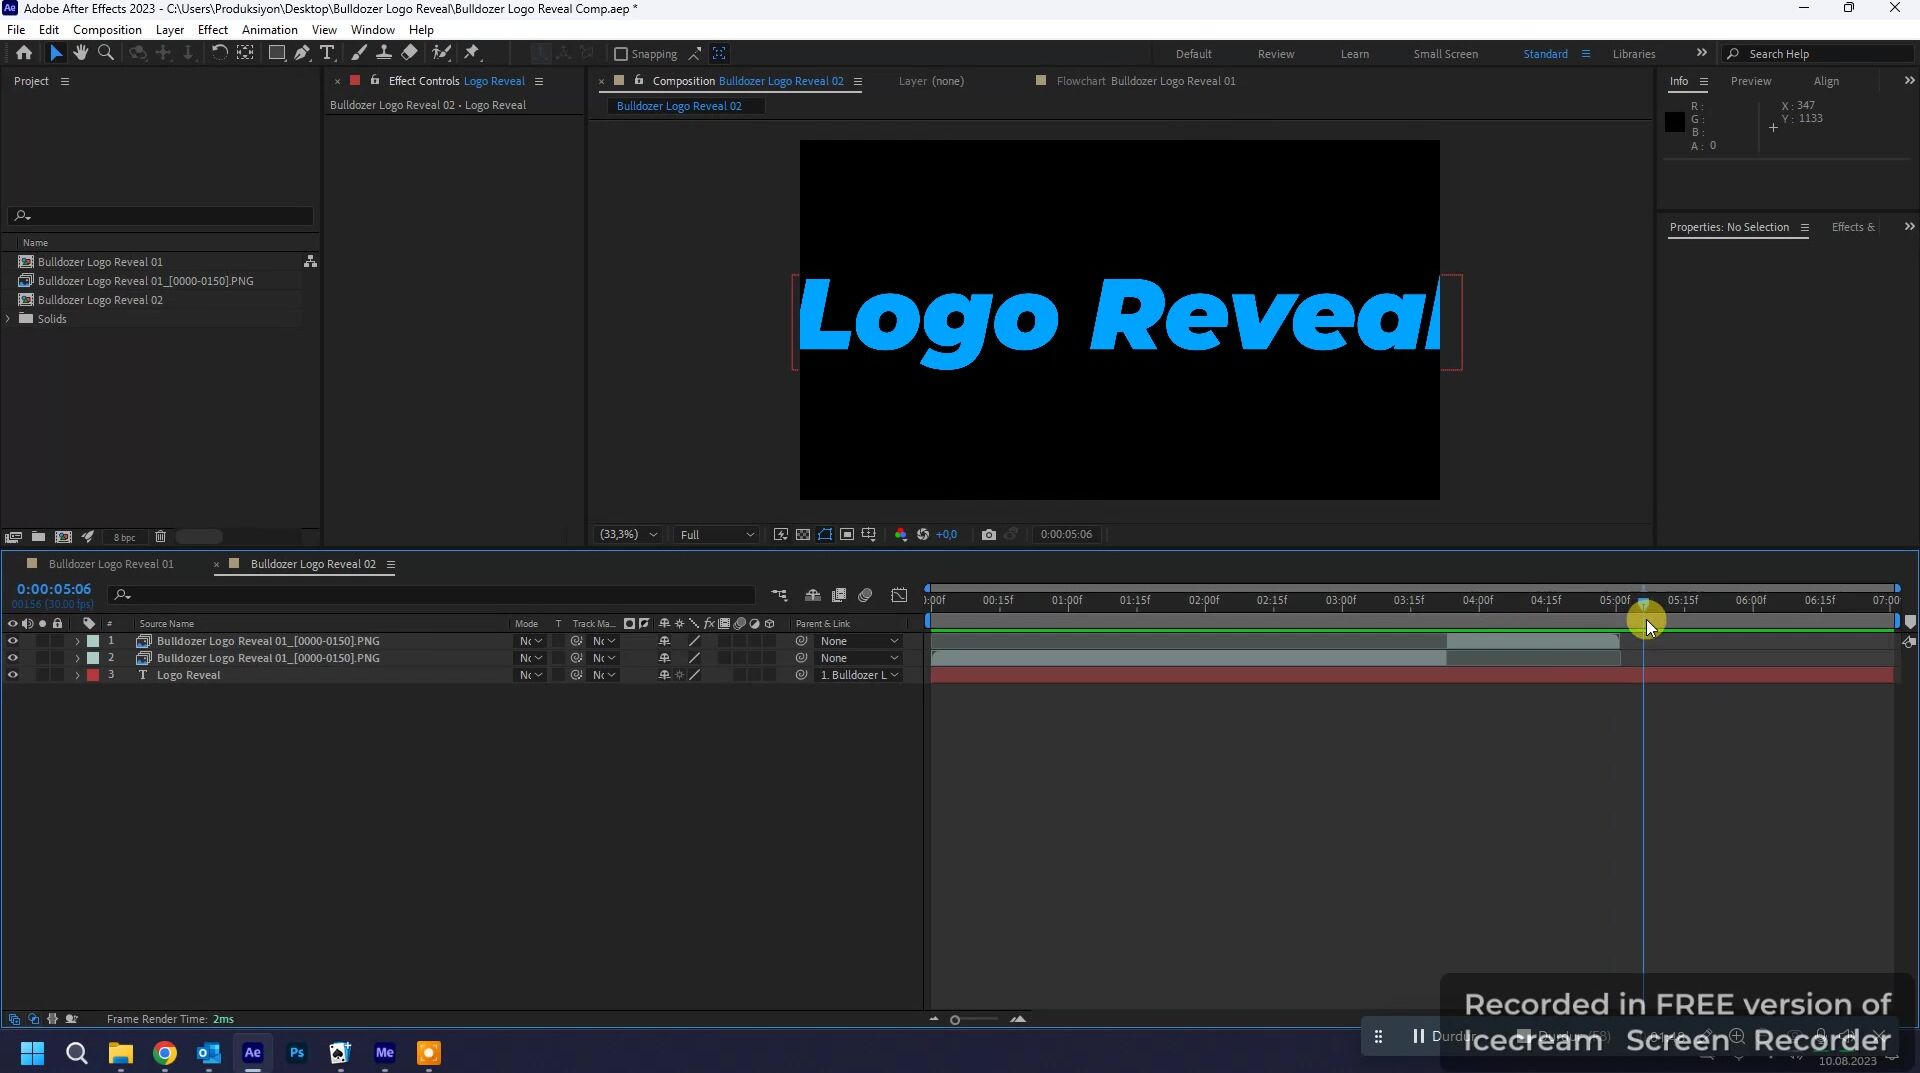This screenshot has height=1073, width=1920.
Task: Click the Info panel black color swatch
Action: (1675, 122)
